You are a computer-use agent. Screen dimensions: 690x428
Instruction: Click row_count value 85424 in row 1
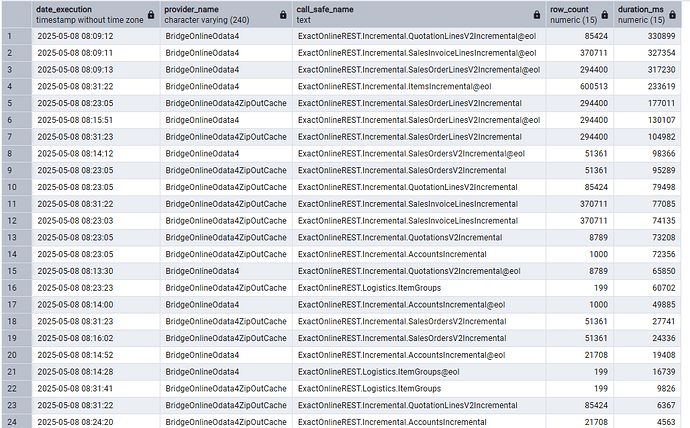coord(580,36)
